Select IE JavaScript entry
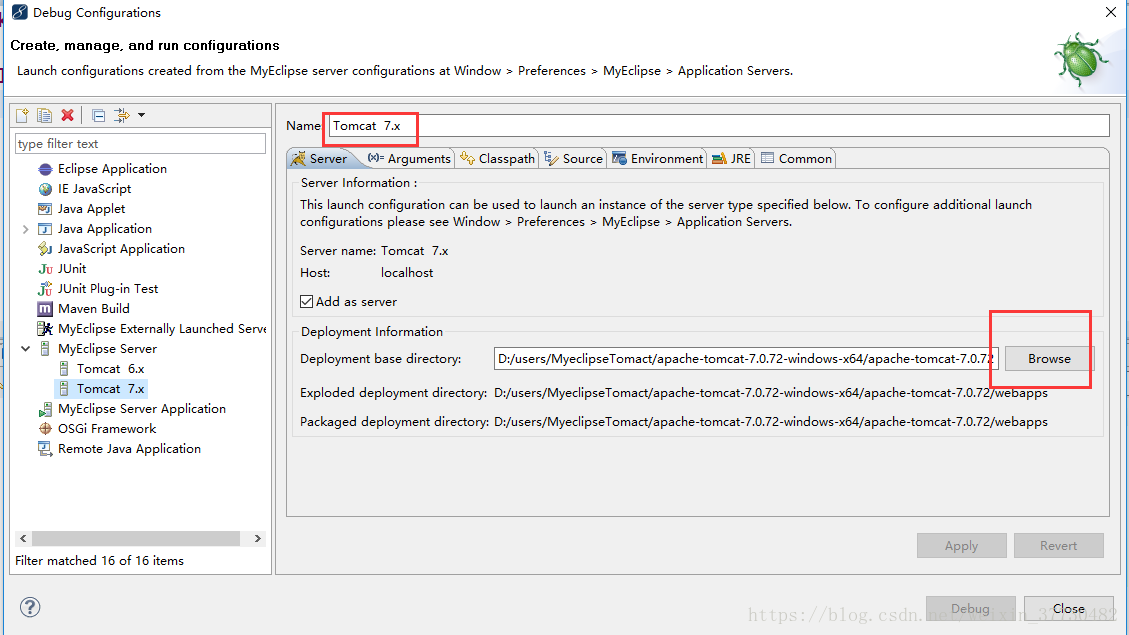 click(x=94, y=189)
